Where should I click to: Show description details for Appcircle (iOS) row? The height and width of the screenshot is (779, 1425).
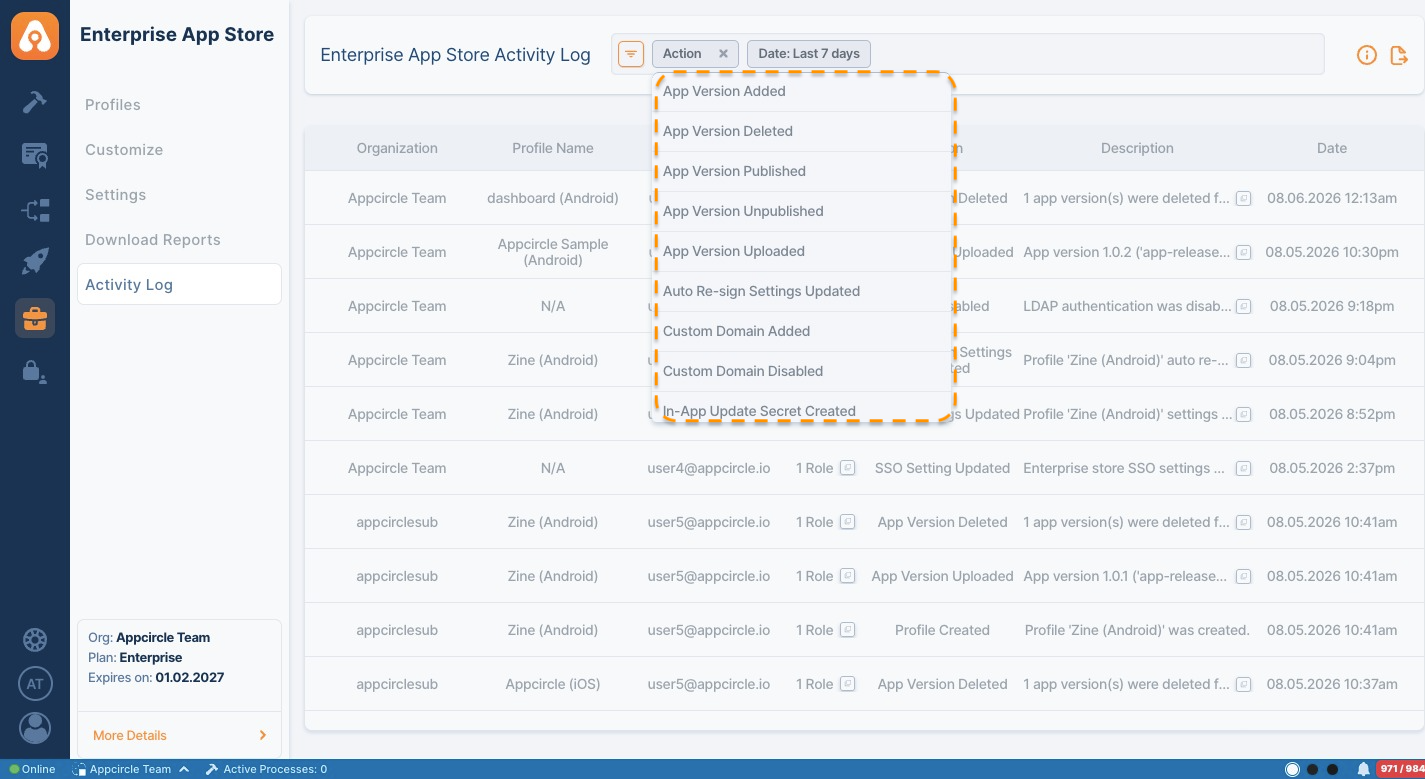click(x=1243, y=684)
